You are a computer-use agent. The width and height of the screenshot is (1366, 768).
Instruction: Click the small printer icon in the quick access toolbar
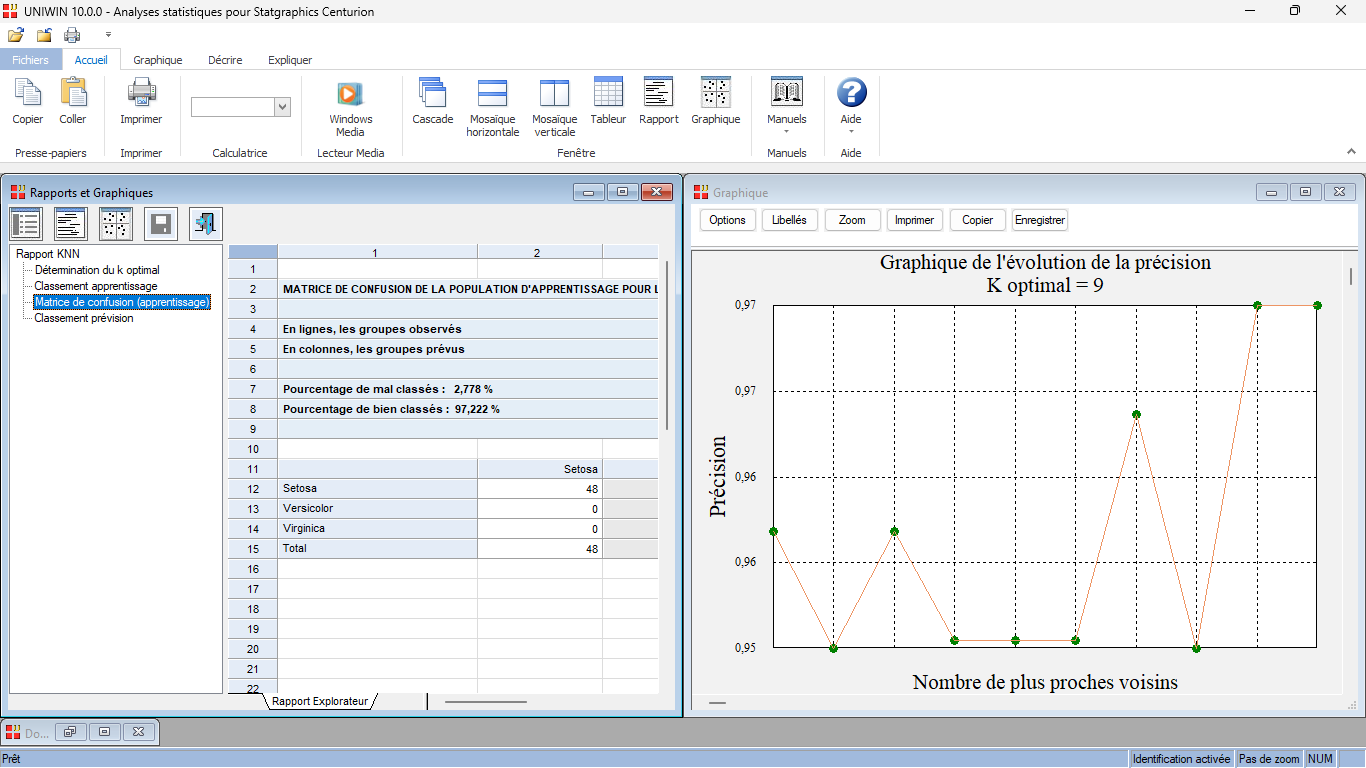point(72,35)
